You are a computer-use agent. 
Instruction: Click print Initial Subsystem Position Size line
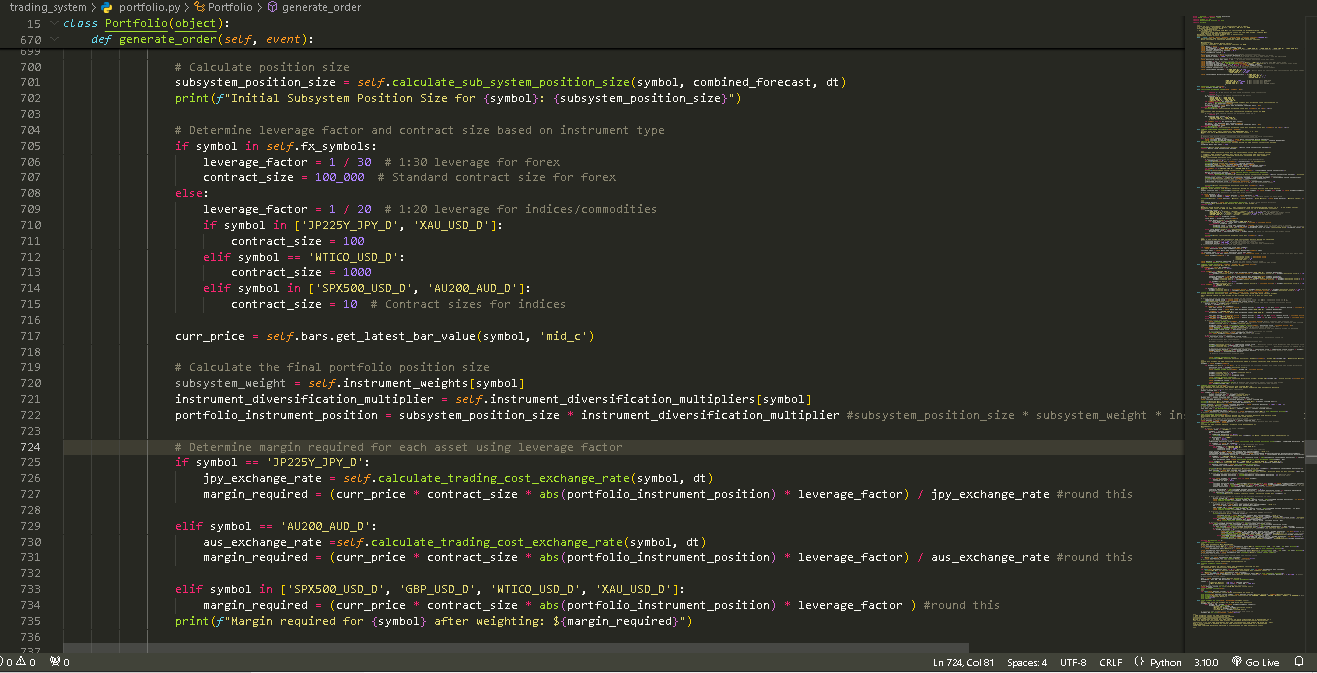coord(458,98)
